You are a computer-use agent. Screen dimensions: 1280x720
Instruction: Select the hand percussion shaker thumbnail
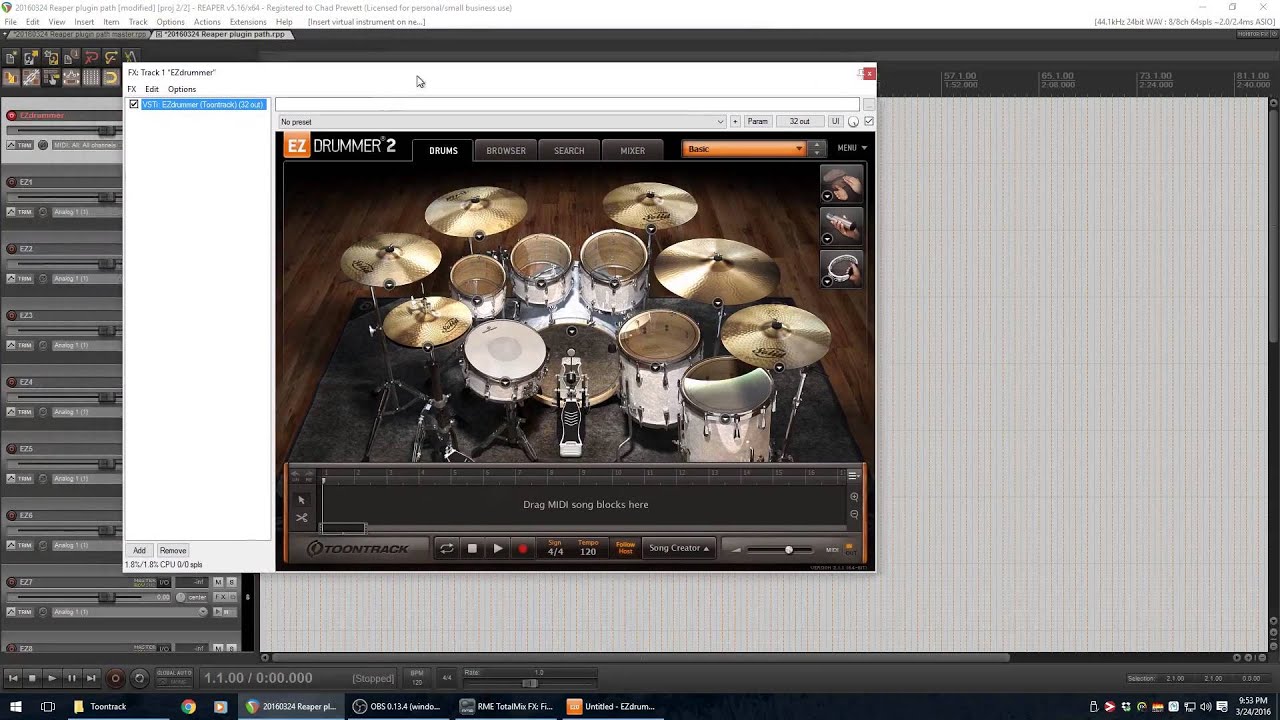point(841,226)
